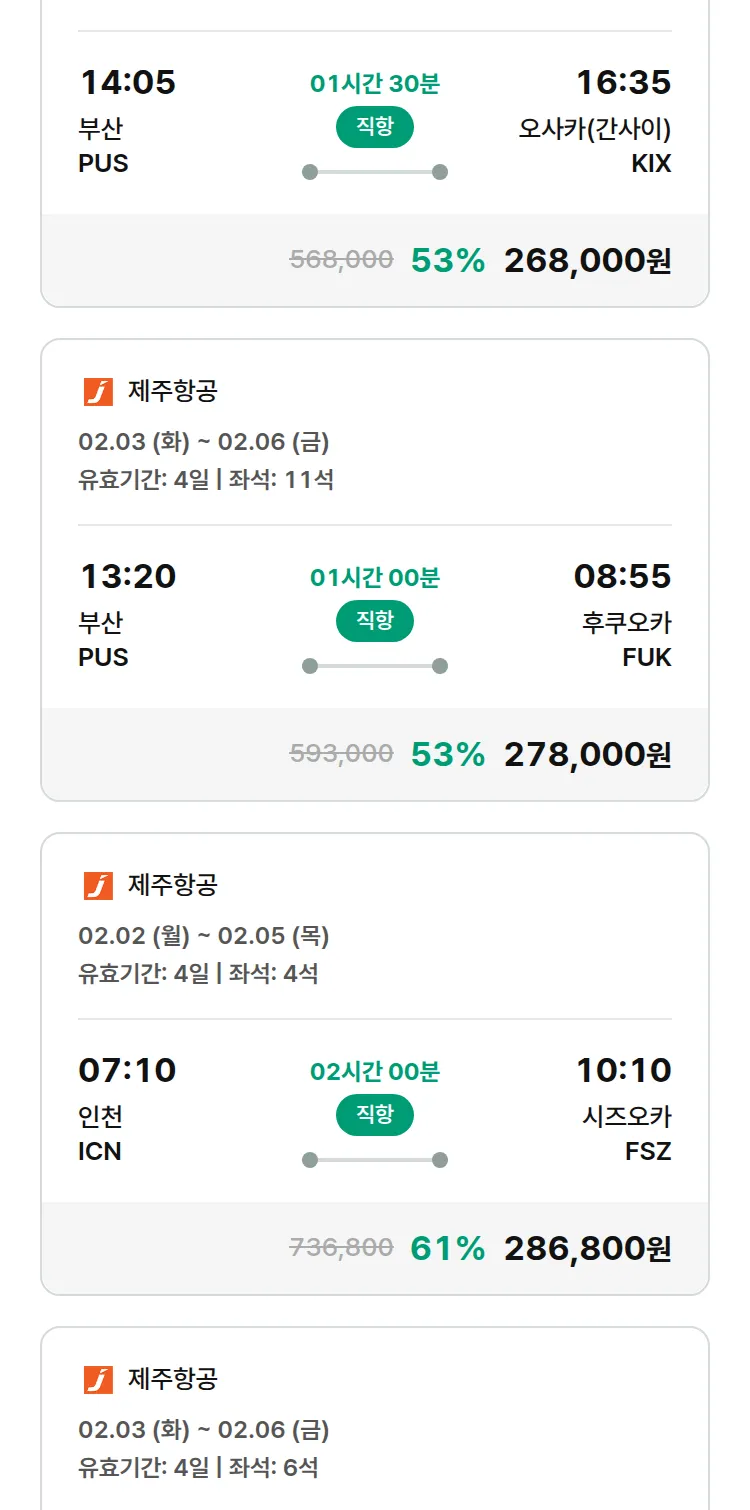Click the 61% discount label

447,1248
